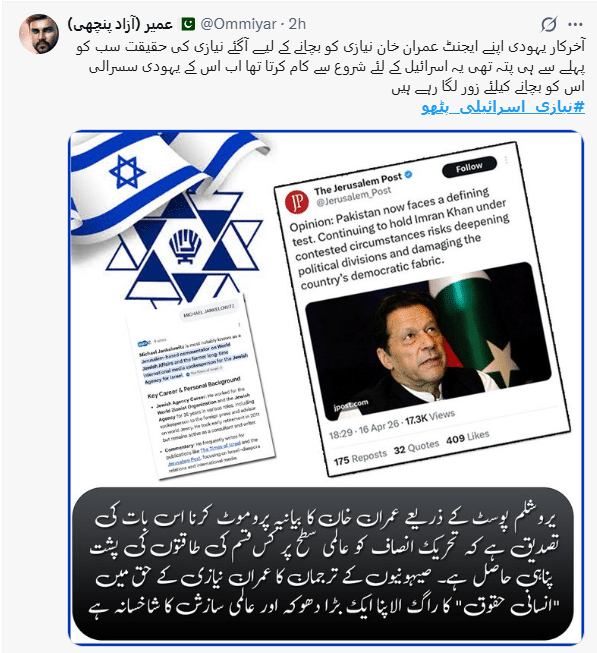Open the Grok explain icon beside the timestamp
The width and height of the screenshot is (597, 653).
pos(549,25)
